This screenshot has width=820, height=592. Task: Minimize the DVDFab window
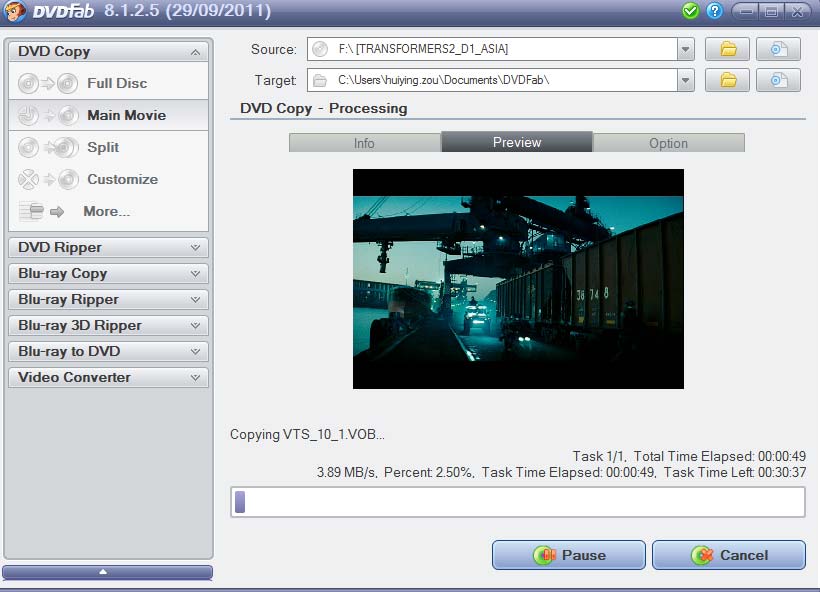click(746, 11)
